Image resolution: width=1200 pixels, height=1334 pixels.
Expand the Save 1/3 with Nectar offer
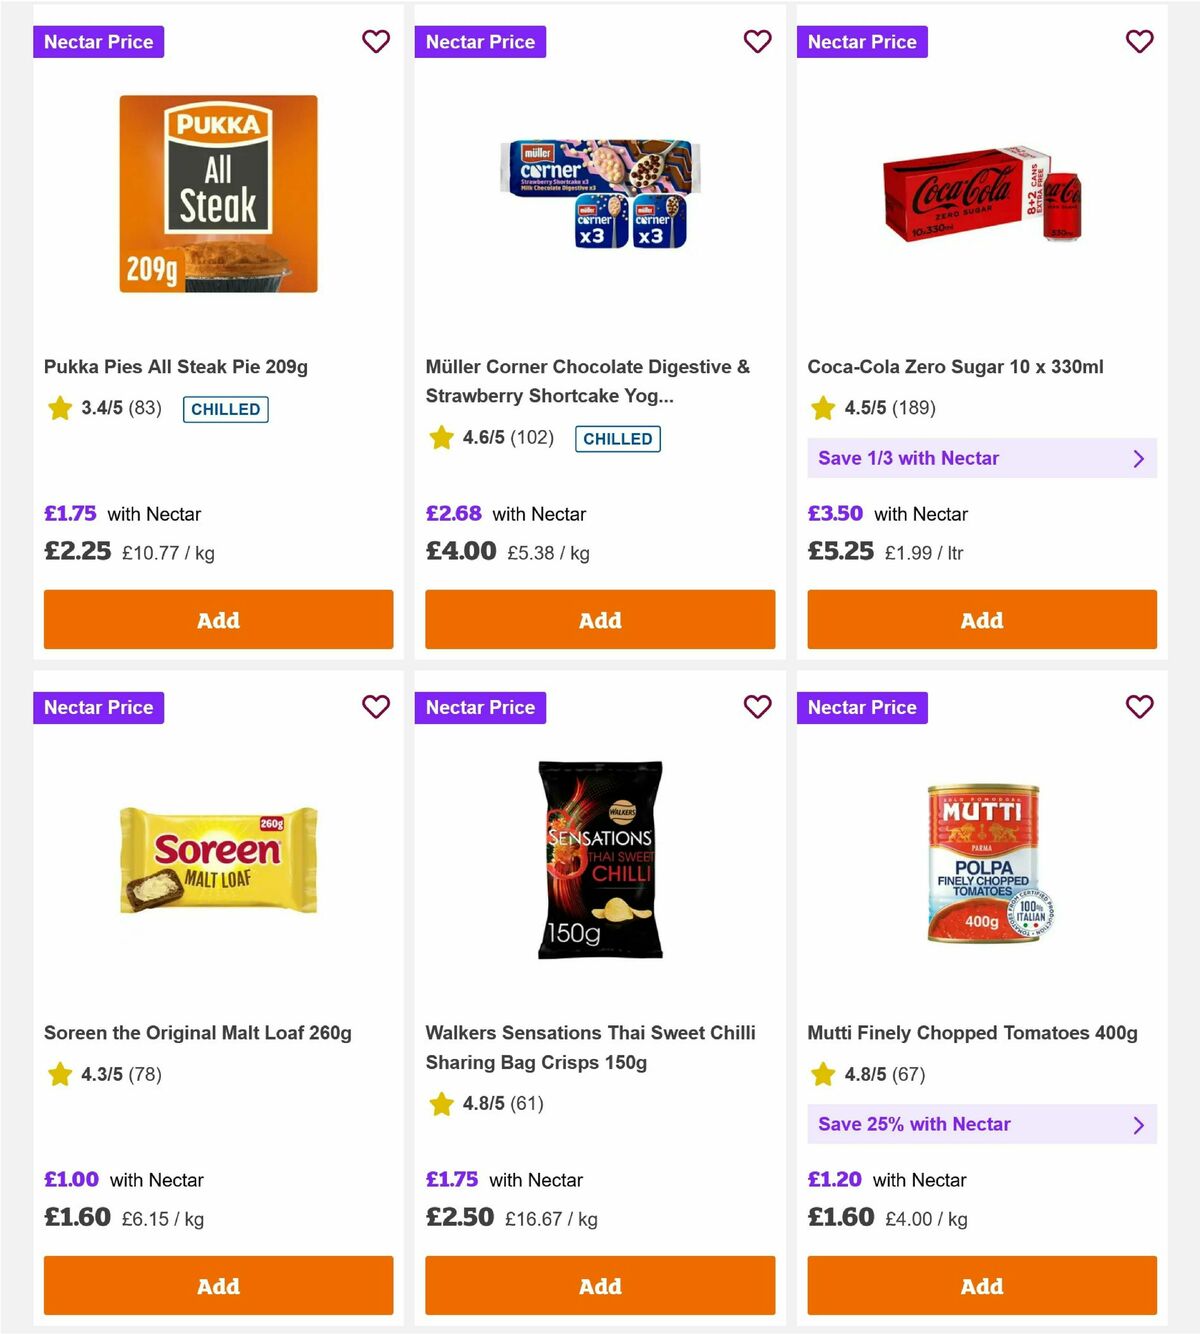point(981,458)
